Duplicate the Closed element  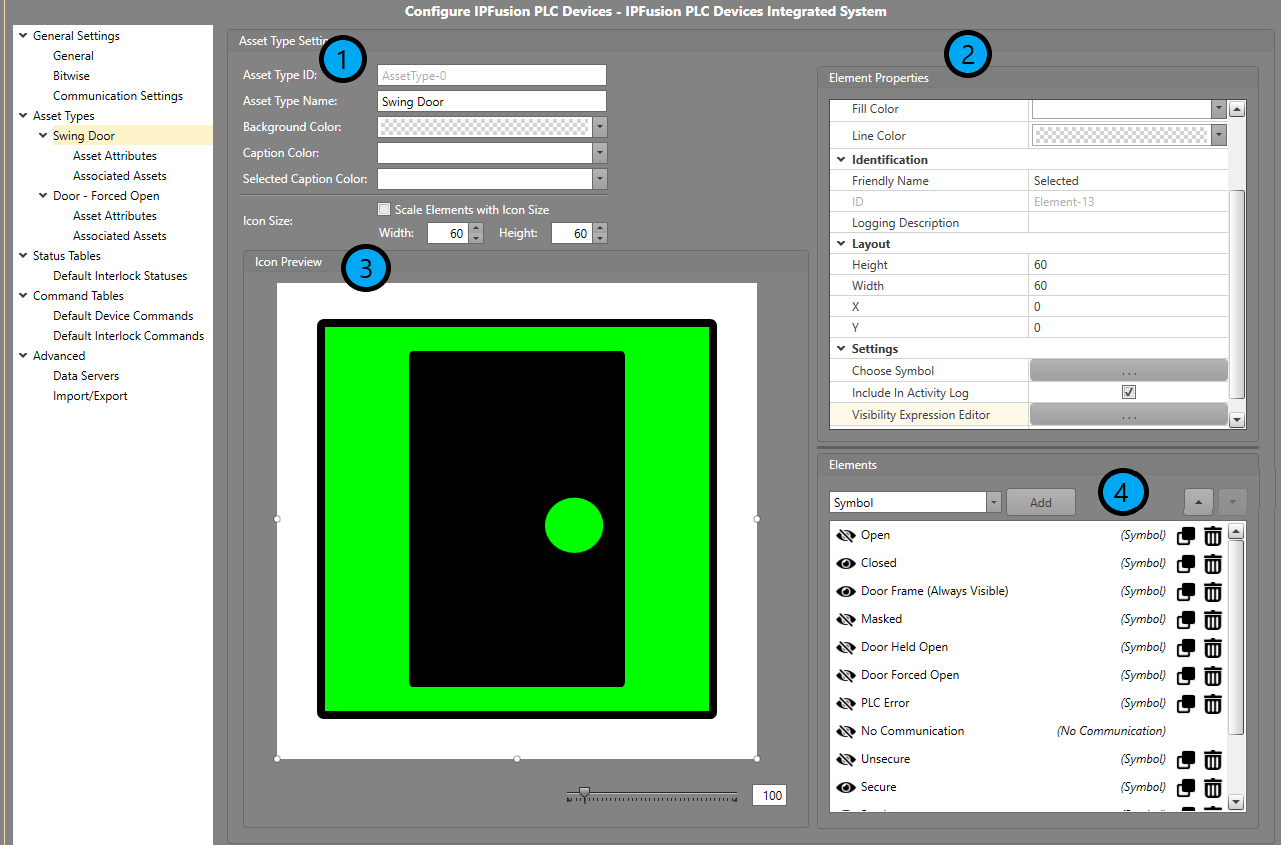pos(1186,564)
